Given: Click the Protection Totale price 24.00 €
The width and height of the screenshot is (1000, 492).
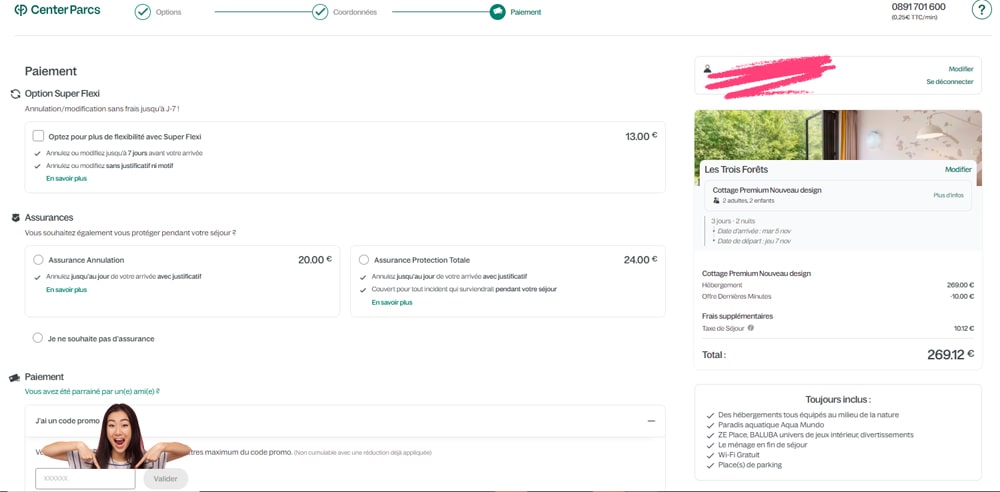Looking at the screenshot, I should [640, 260].
